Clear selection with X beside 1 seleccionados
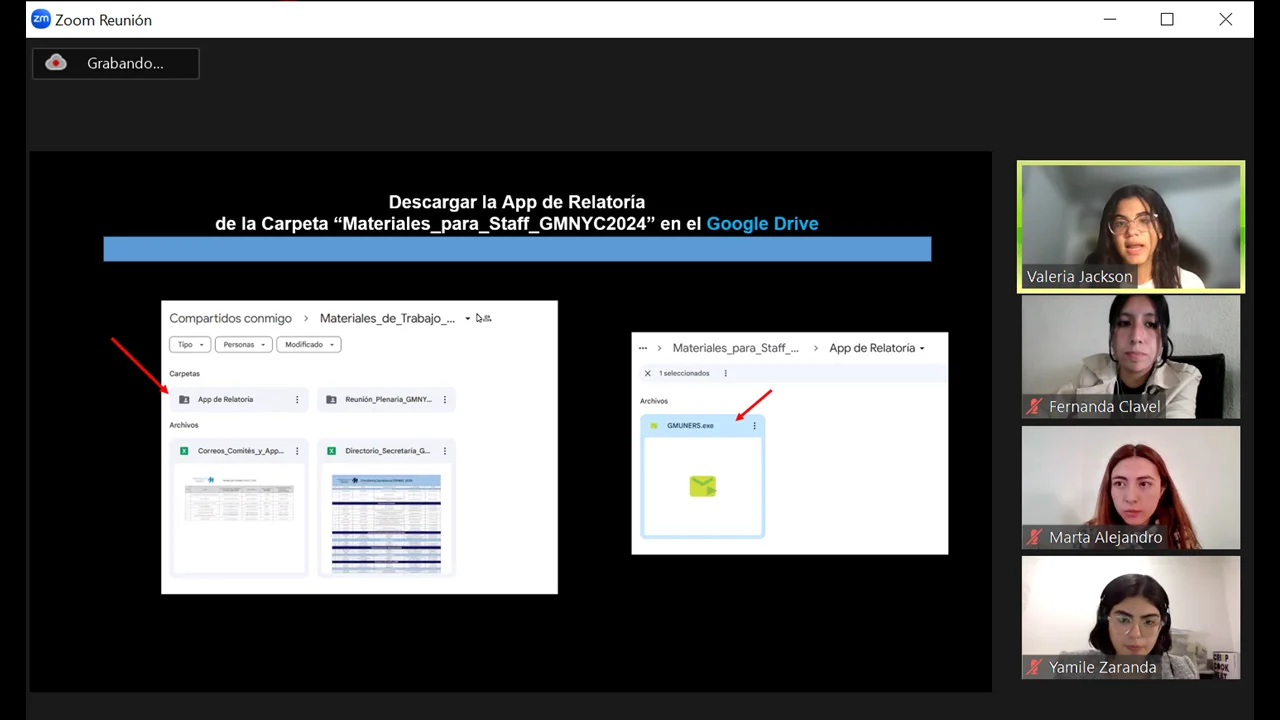 tap(647, 374)
